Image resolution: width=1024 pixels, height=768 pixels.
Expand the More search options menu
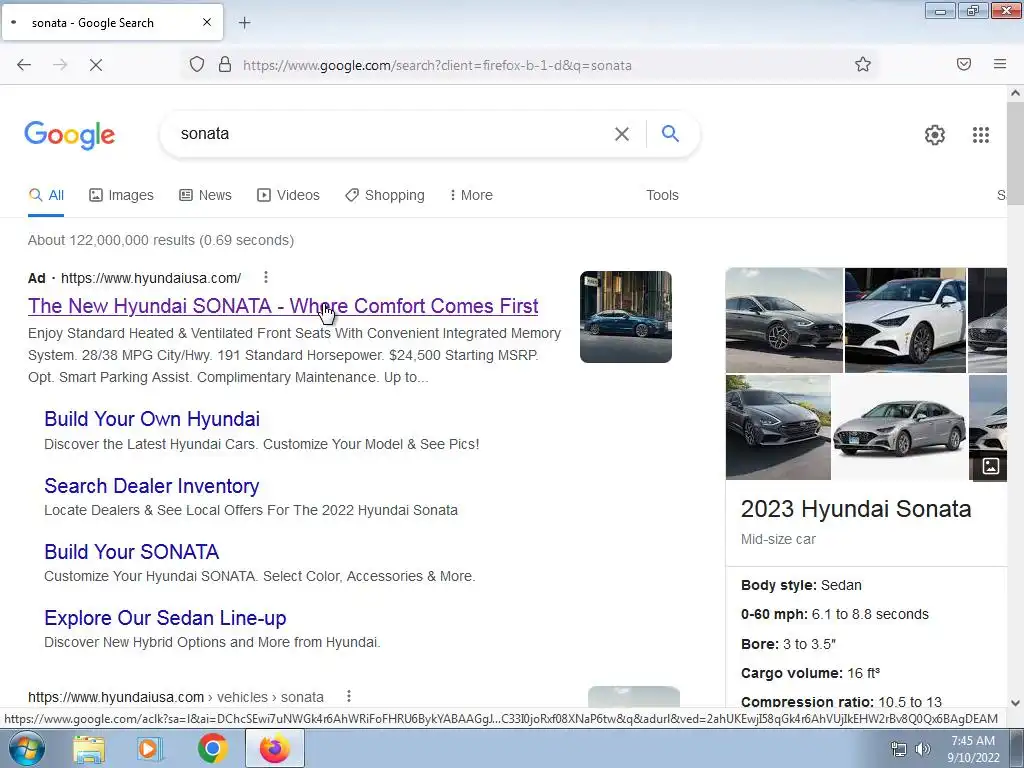click(x=471, y=195)
